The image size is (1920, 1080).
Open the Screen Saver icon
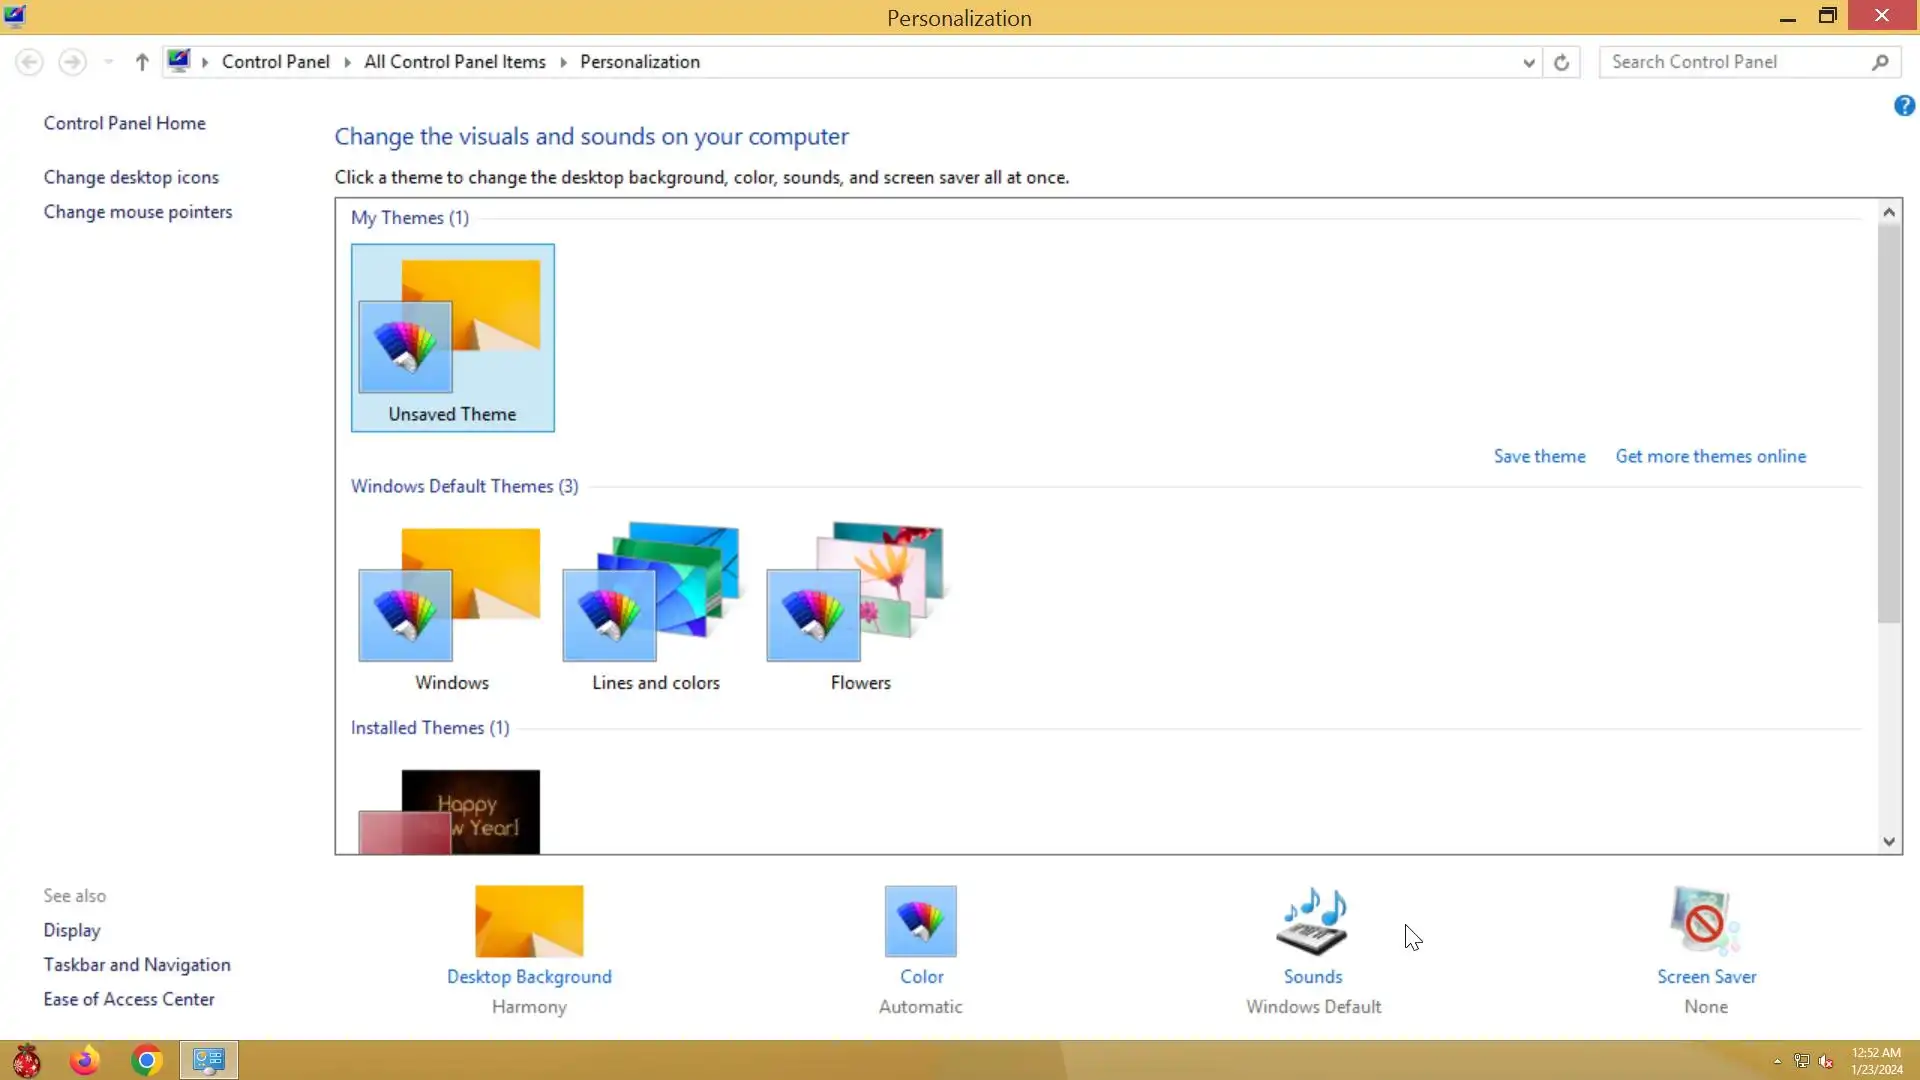tap(1705, 921)
